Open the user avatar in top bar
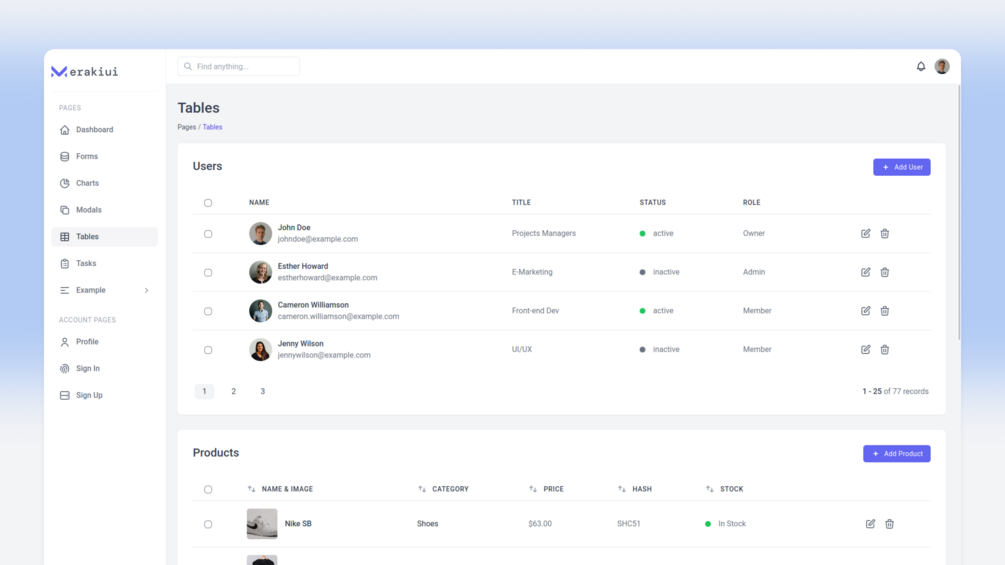The image size is (1005, 565). (x=942, y=66)
